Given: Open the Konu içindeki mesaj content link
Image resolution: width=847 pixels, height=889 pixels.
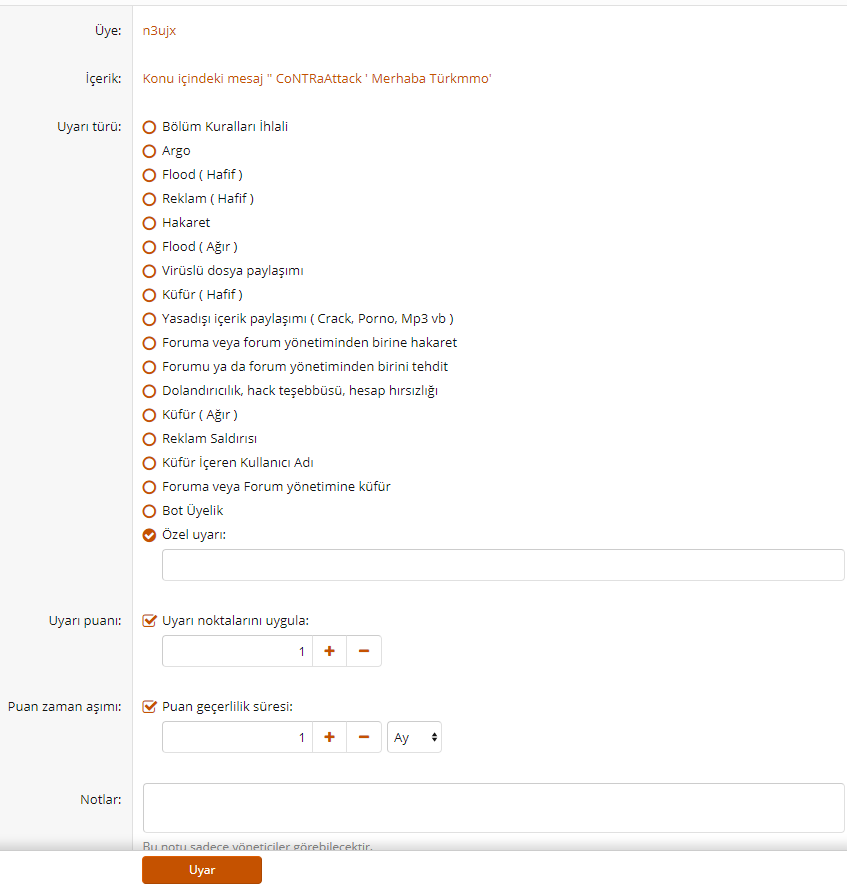Looking at the screenshot, I should pos(317,79).
